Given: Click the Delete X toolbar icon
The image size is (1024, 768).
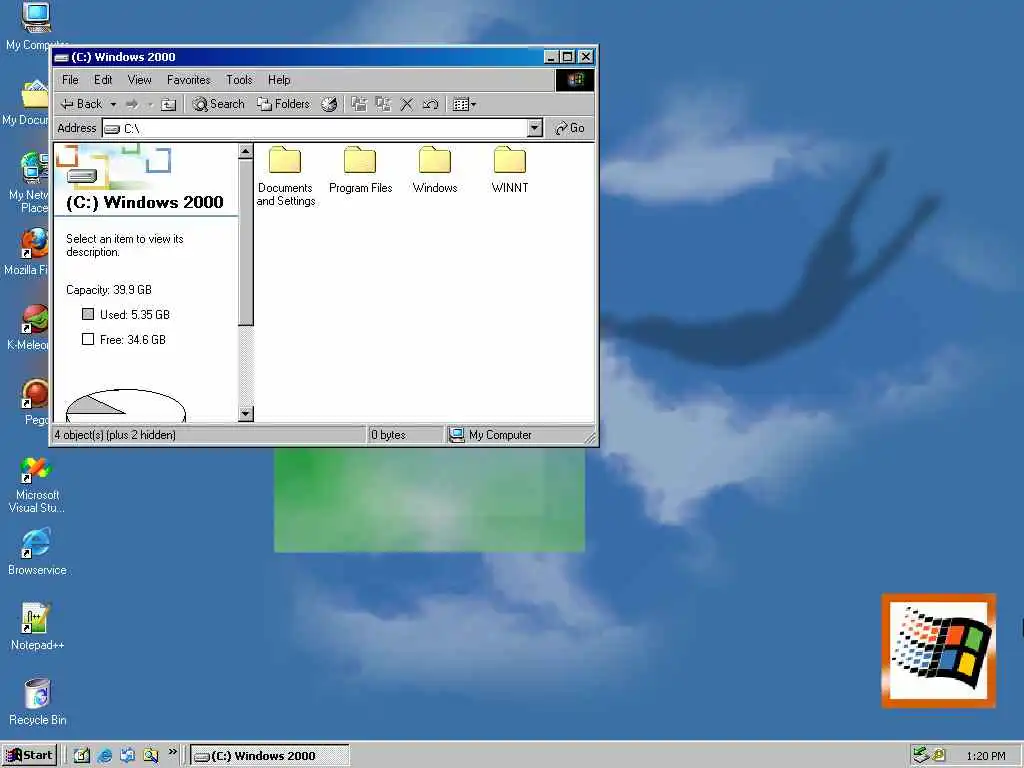Looking at the screenshot, I should point(407,104).
